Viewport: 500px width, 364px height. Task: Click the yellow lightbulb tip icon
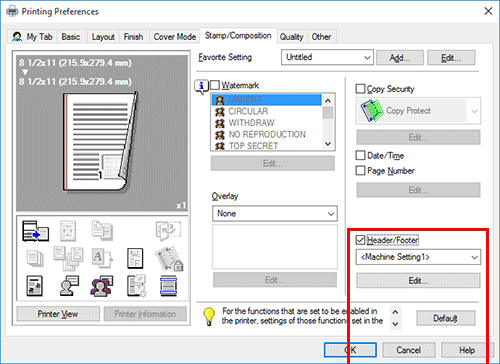(209, 316)
